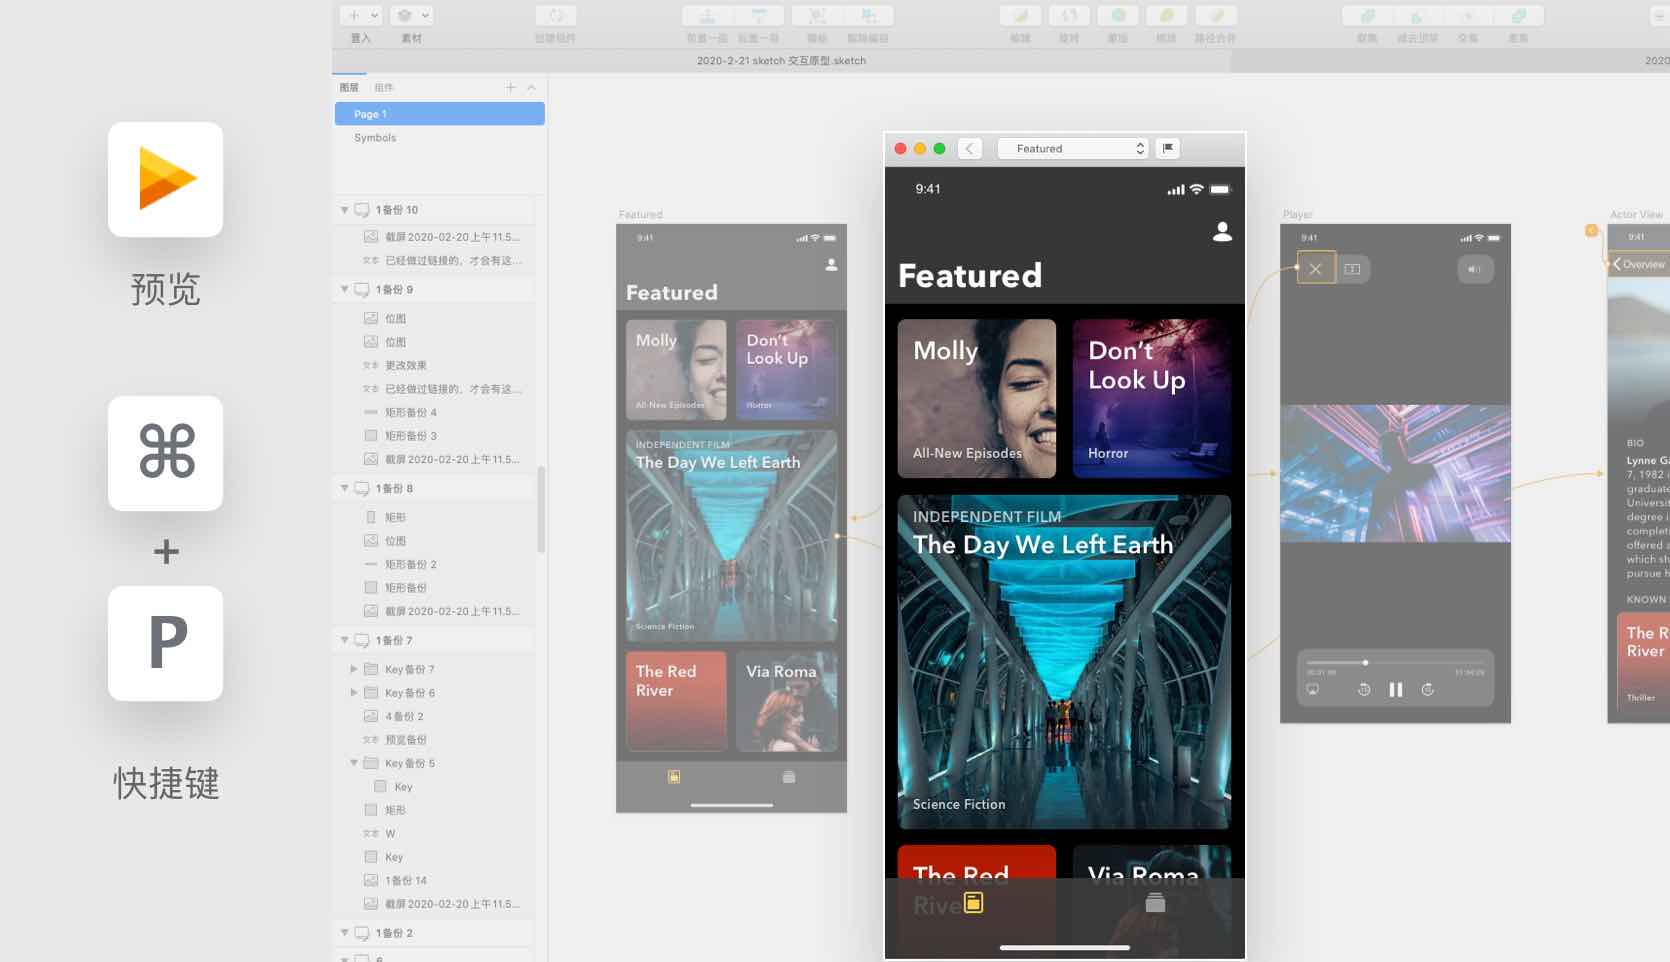1670x962 pixels.
Task: Collapse the pages list with the caret
Action: tap(531, 87)
